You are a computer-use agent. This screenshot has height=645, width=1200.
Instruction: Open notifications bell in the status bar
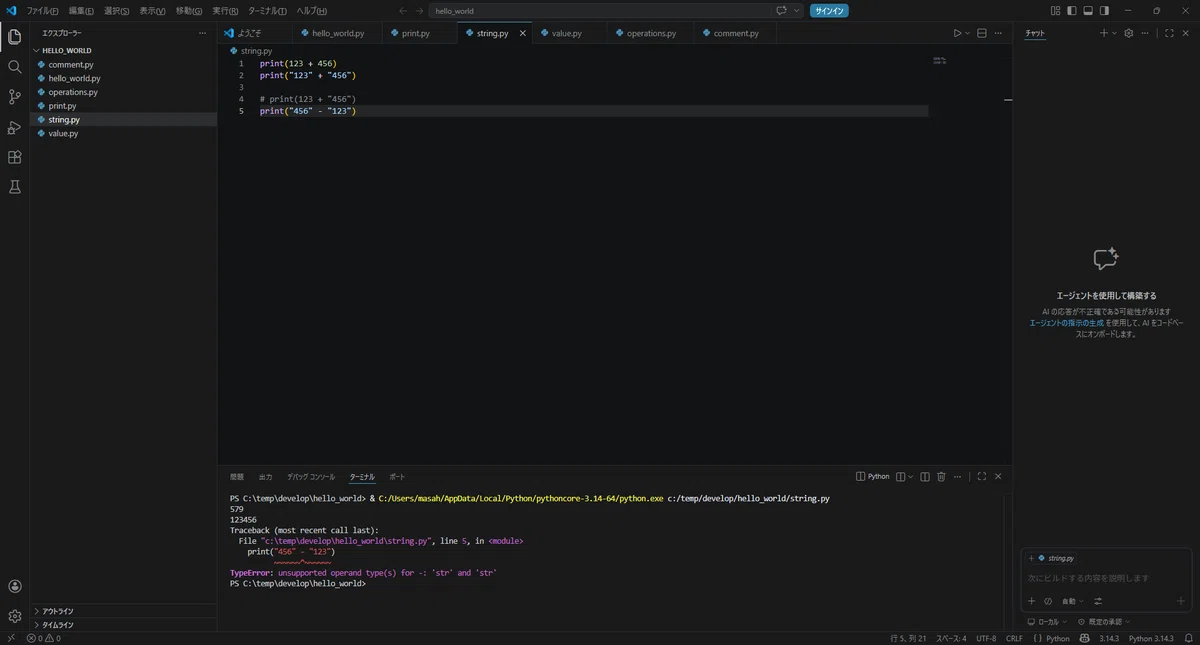[1187, 638]
